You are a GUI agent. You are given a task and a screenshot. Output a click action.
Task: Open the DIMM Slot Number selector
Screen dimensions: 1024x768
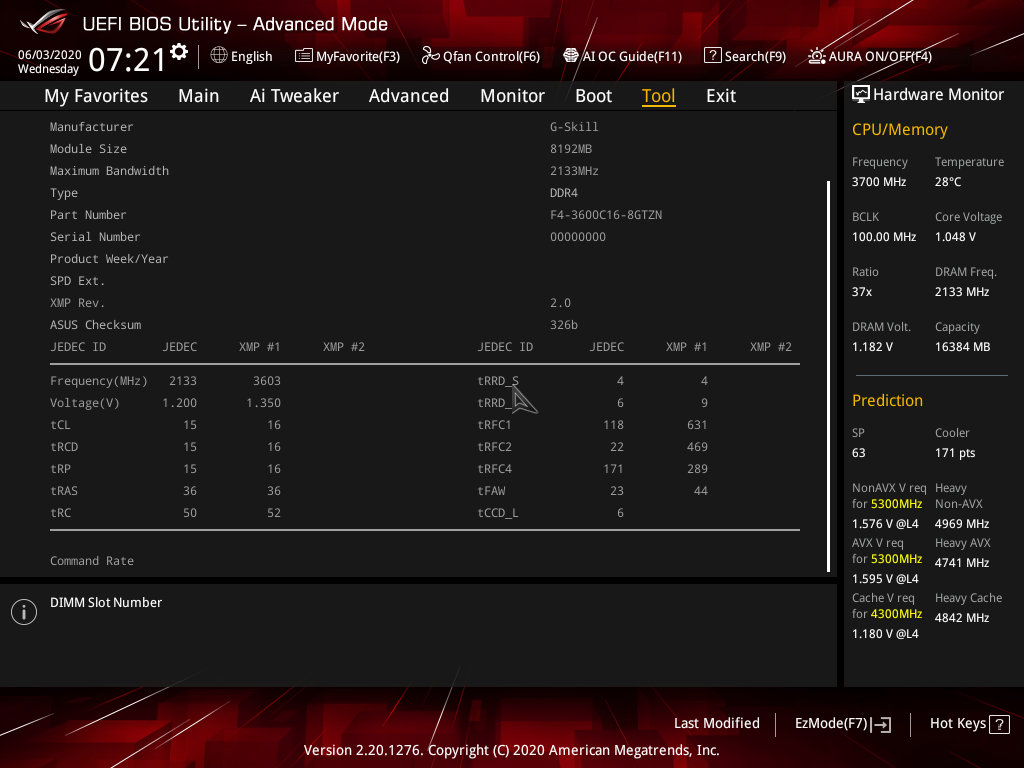coord(105,602)
